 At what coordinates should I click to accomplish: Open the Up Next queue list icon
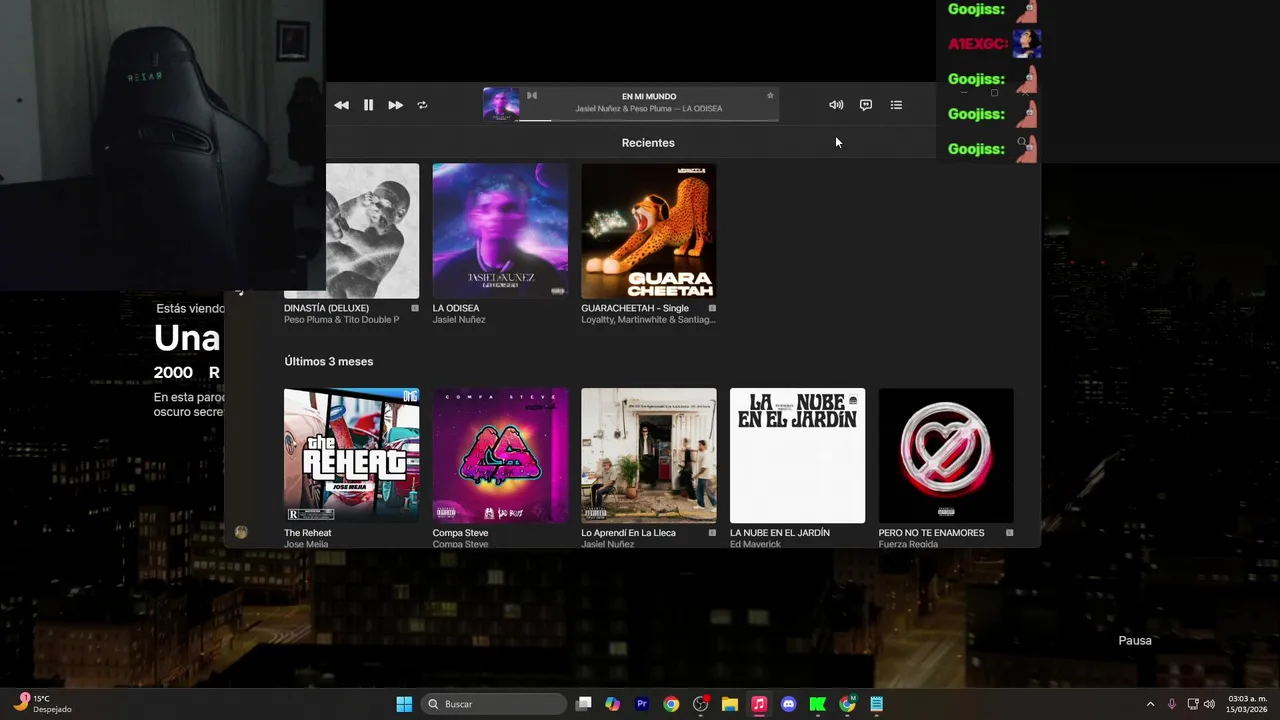pyautogui.click(x=896, y=105)
